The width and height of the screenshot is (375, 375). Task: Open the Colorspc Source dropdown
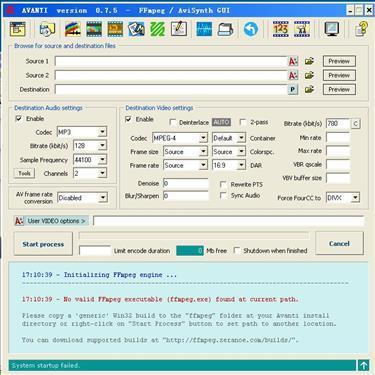coord(241,152)
